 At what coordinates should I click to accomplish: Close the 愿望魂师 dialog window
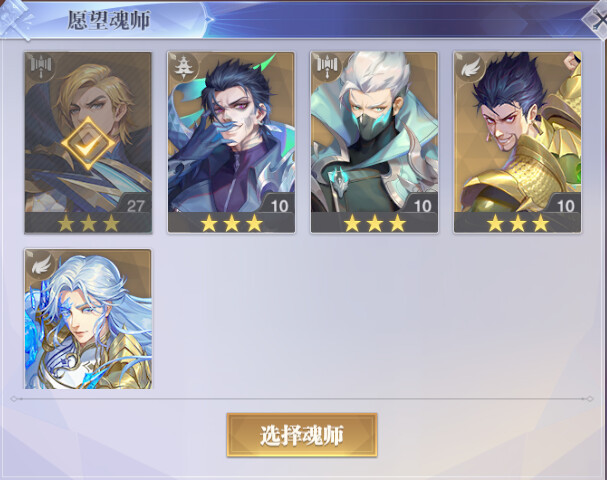click(x=597, y=19)
